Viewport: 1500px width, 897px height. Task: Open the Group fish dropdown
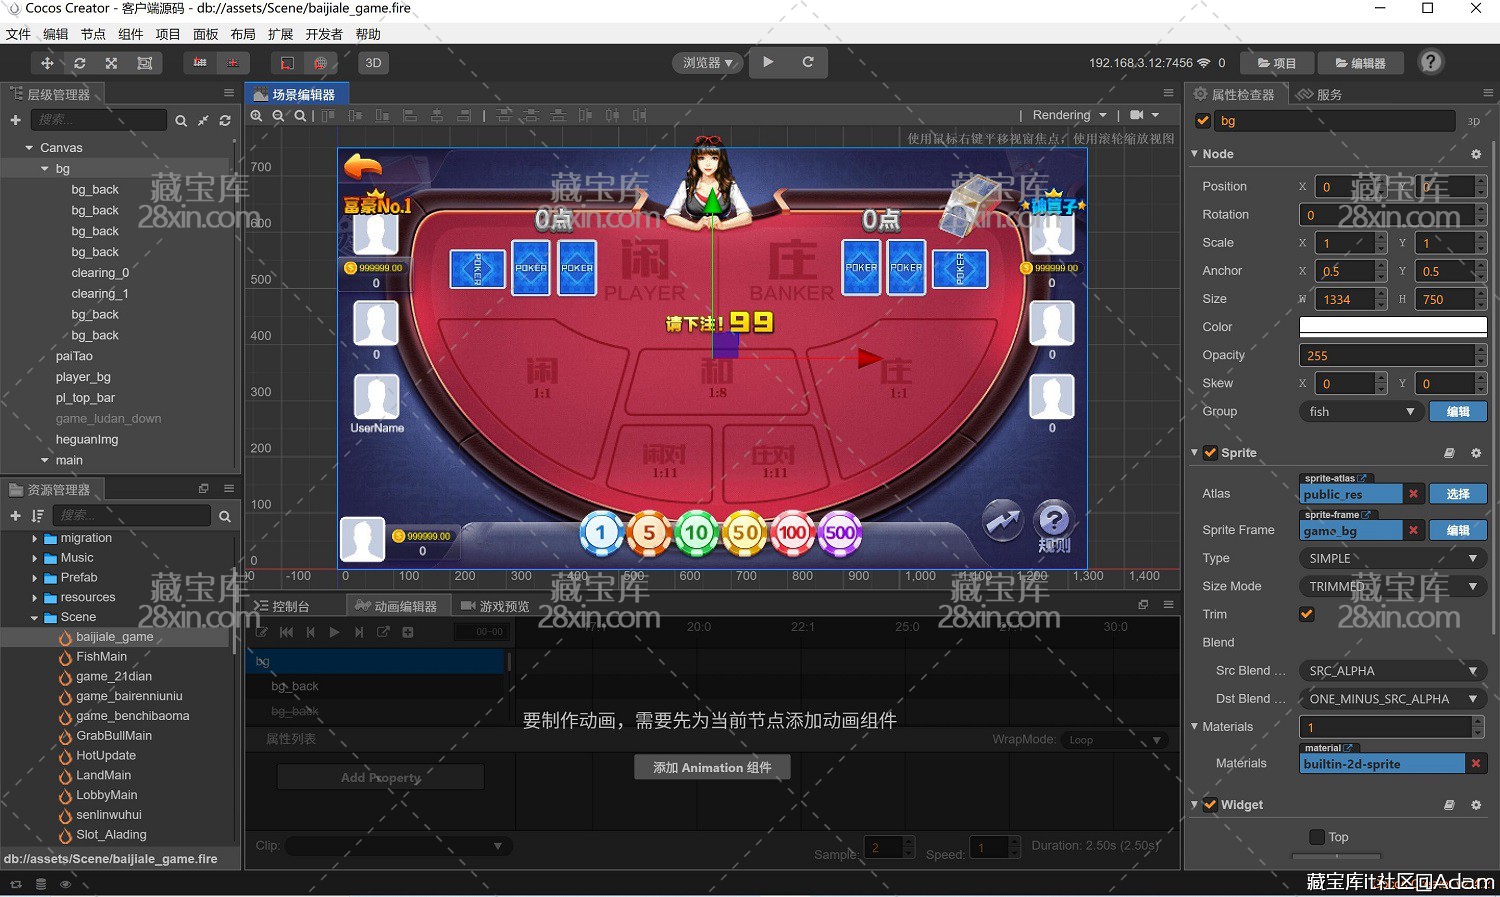click(1361, 412)
